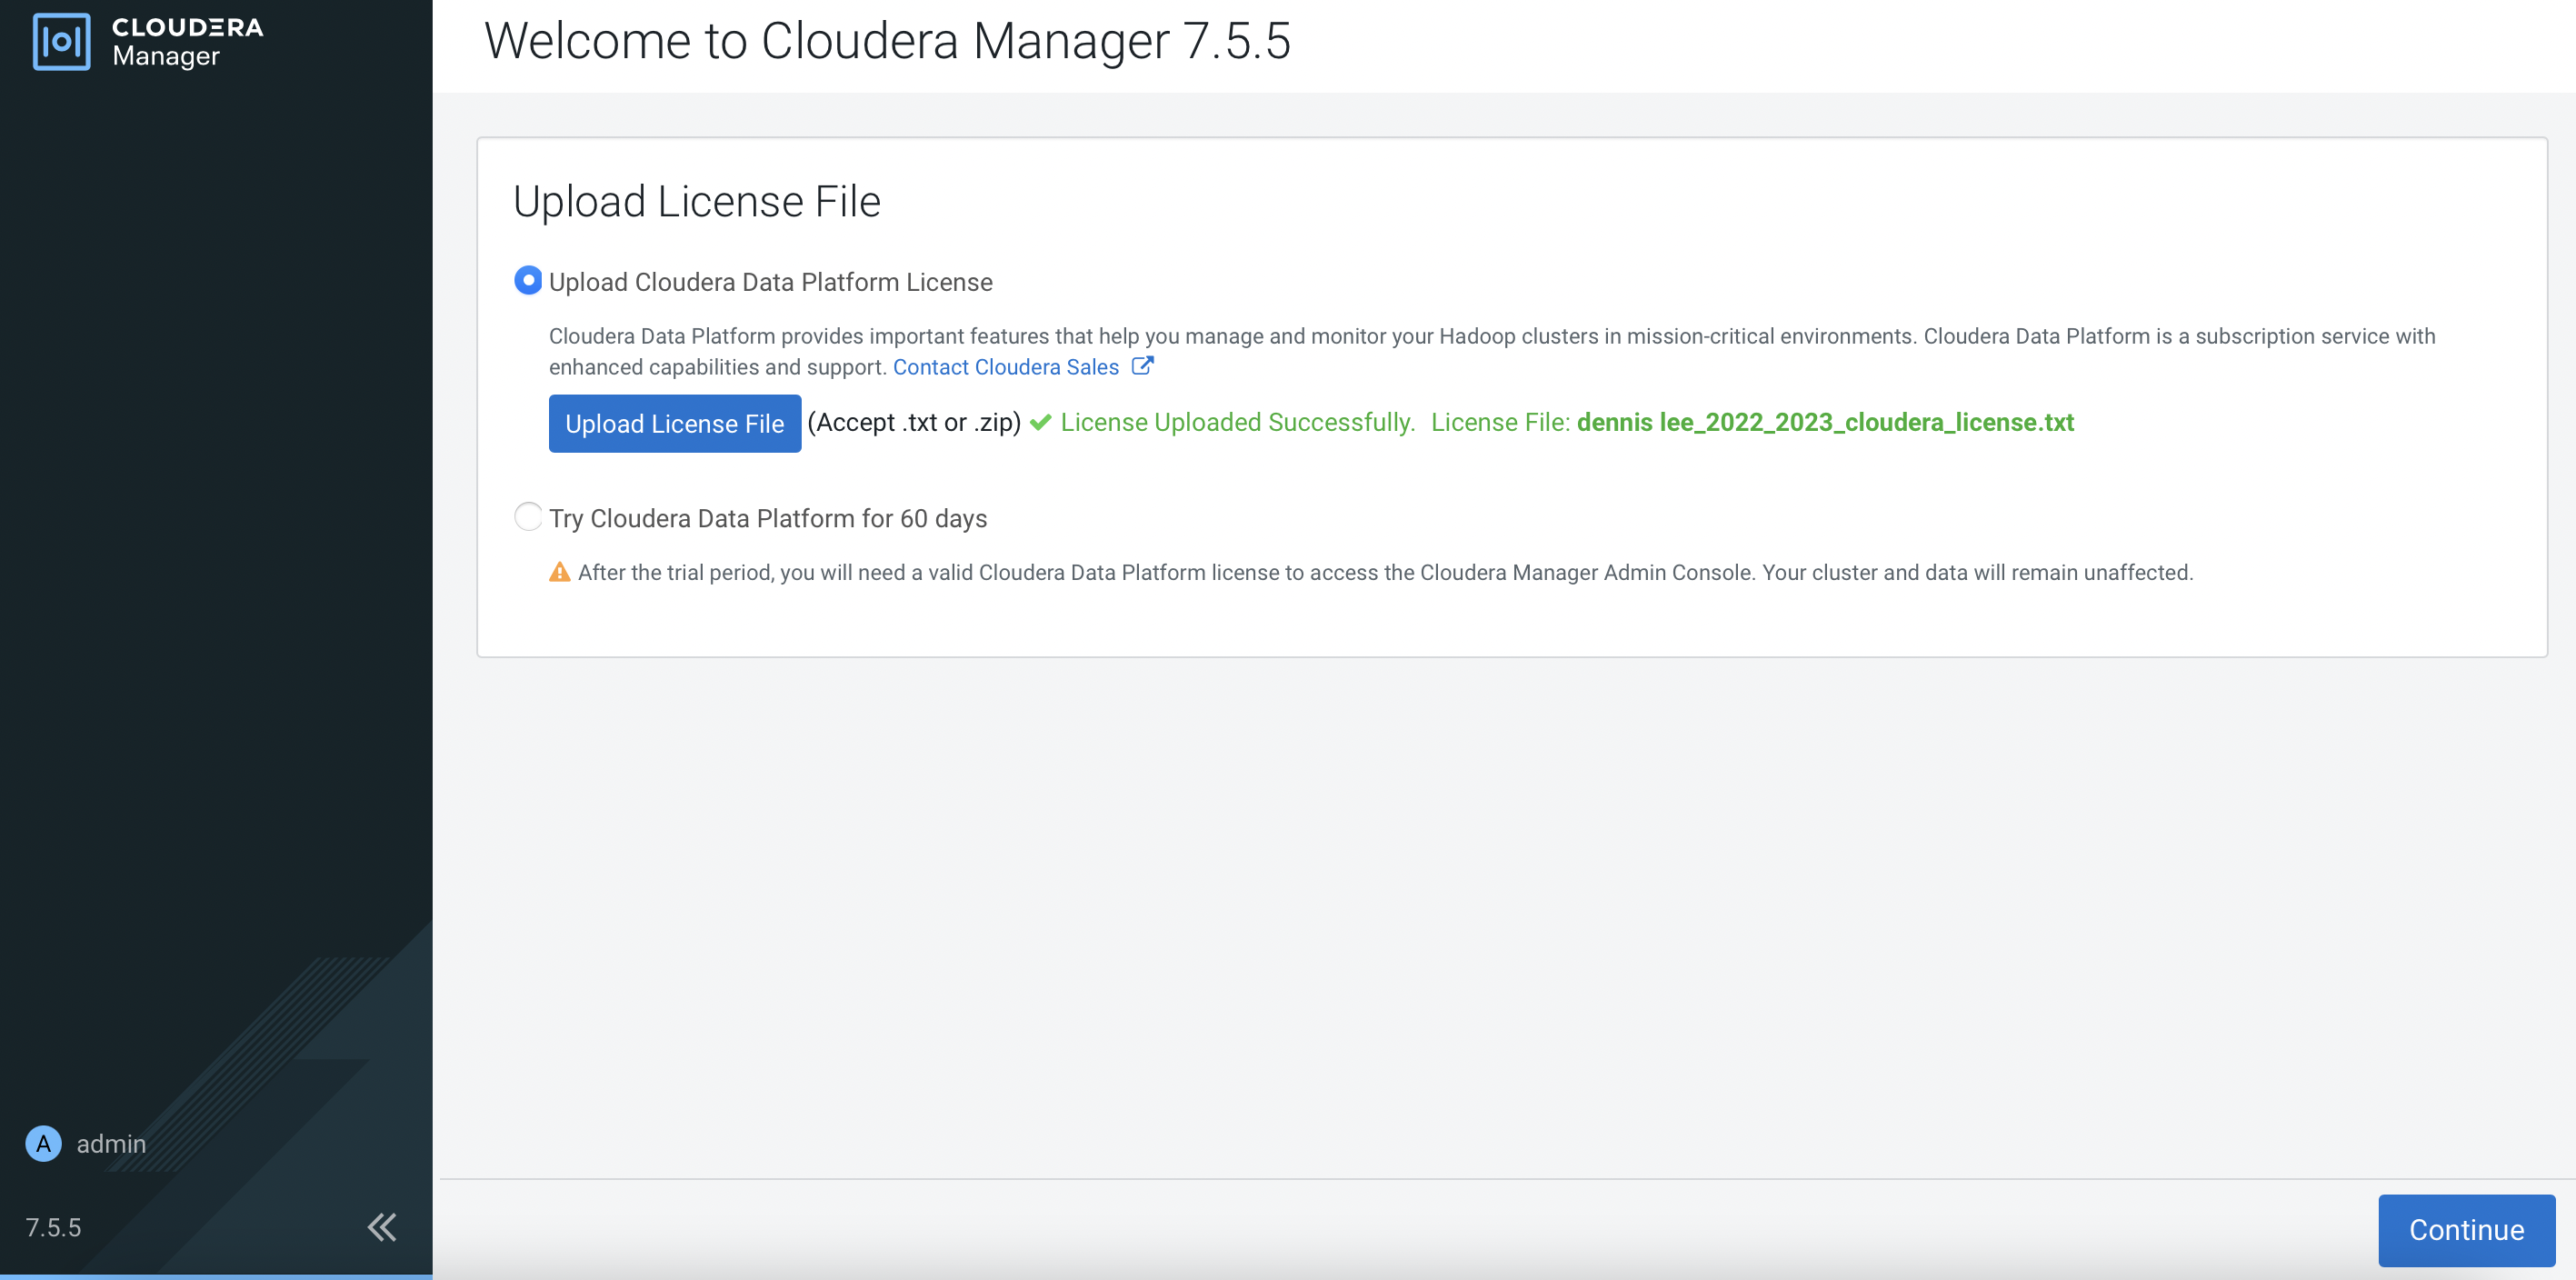Screen dimensions: 2576x1280
Task: Click the 'Try Cloudera Data Platform for 60 days' label
Action: tap(767, 519)
